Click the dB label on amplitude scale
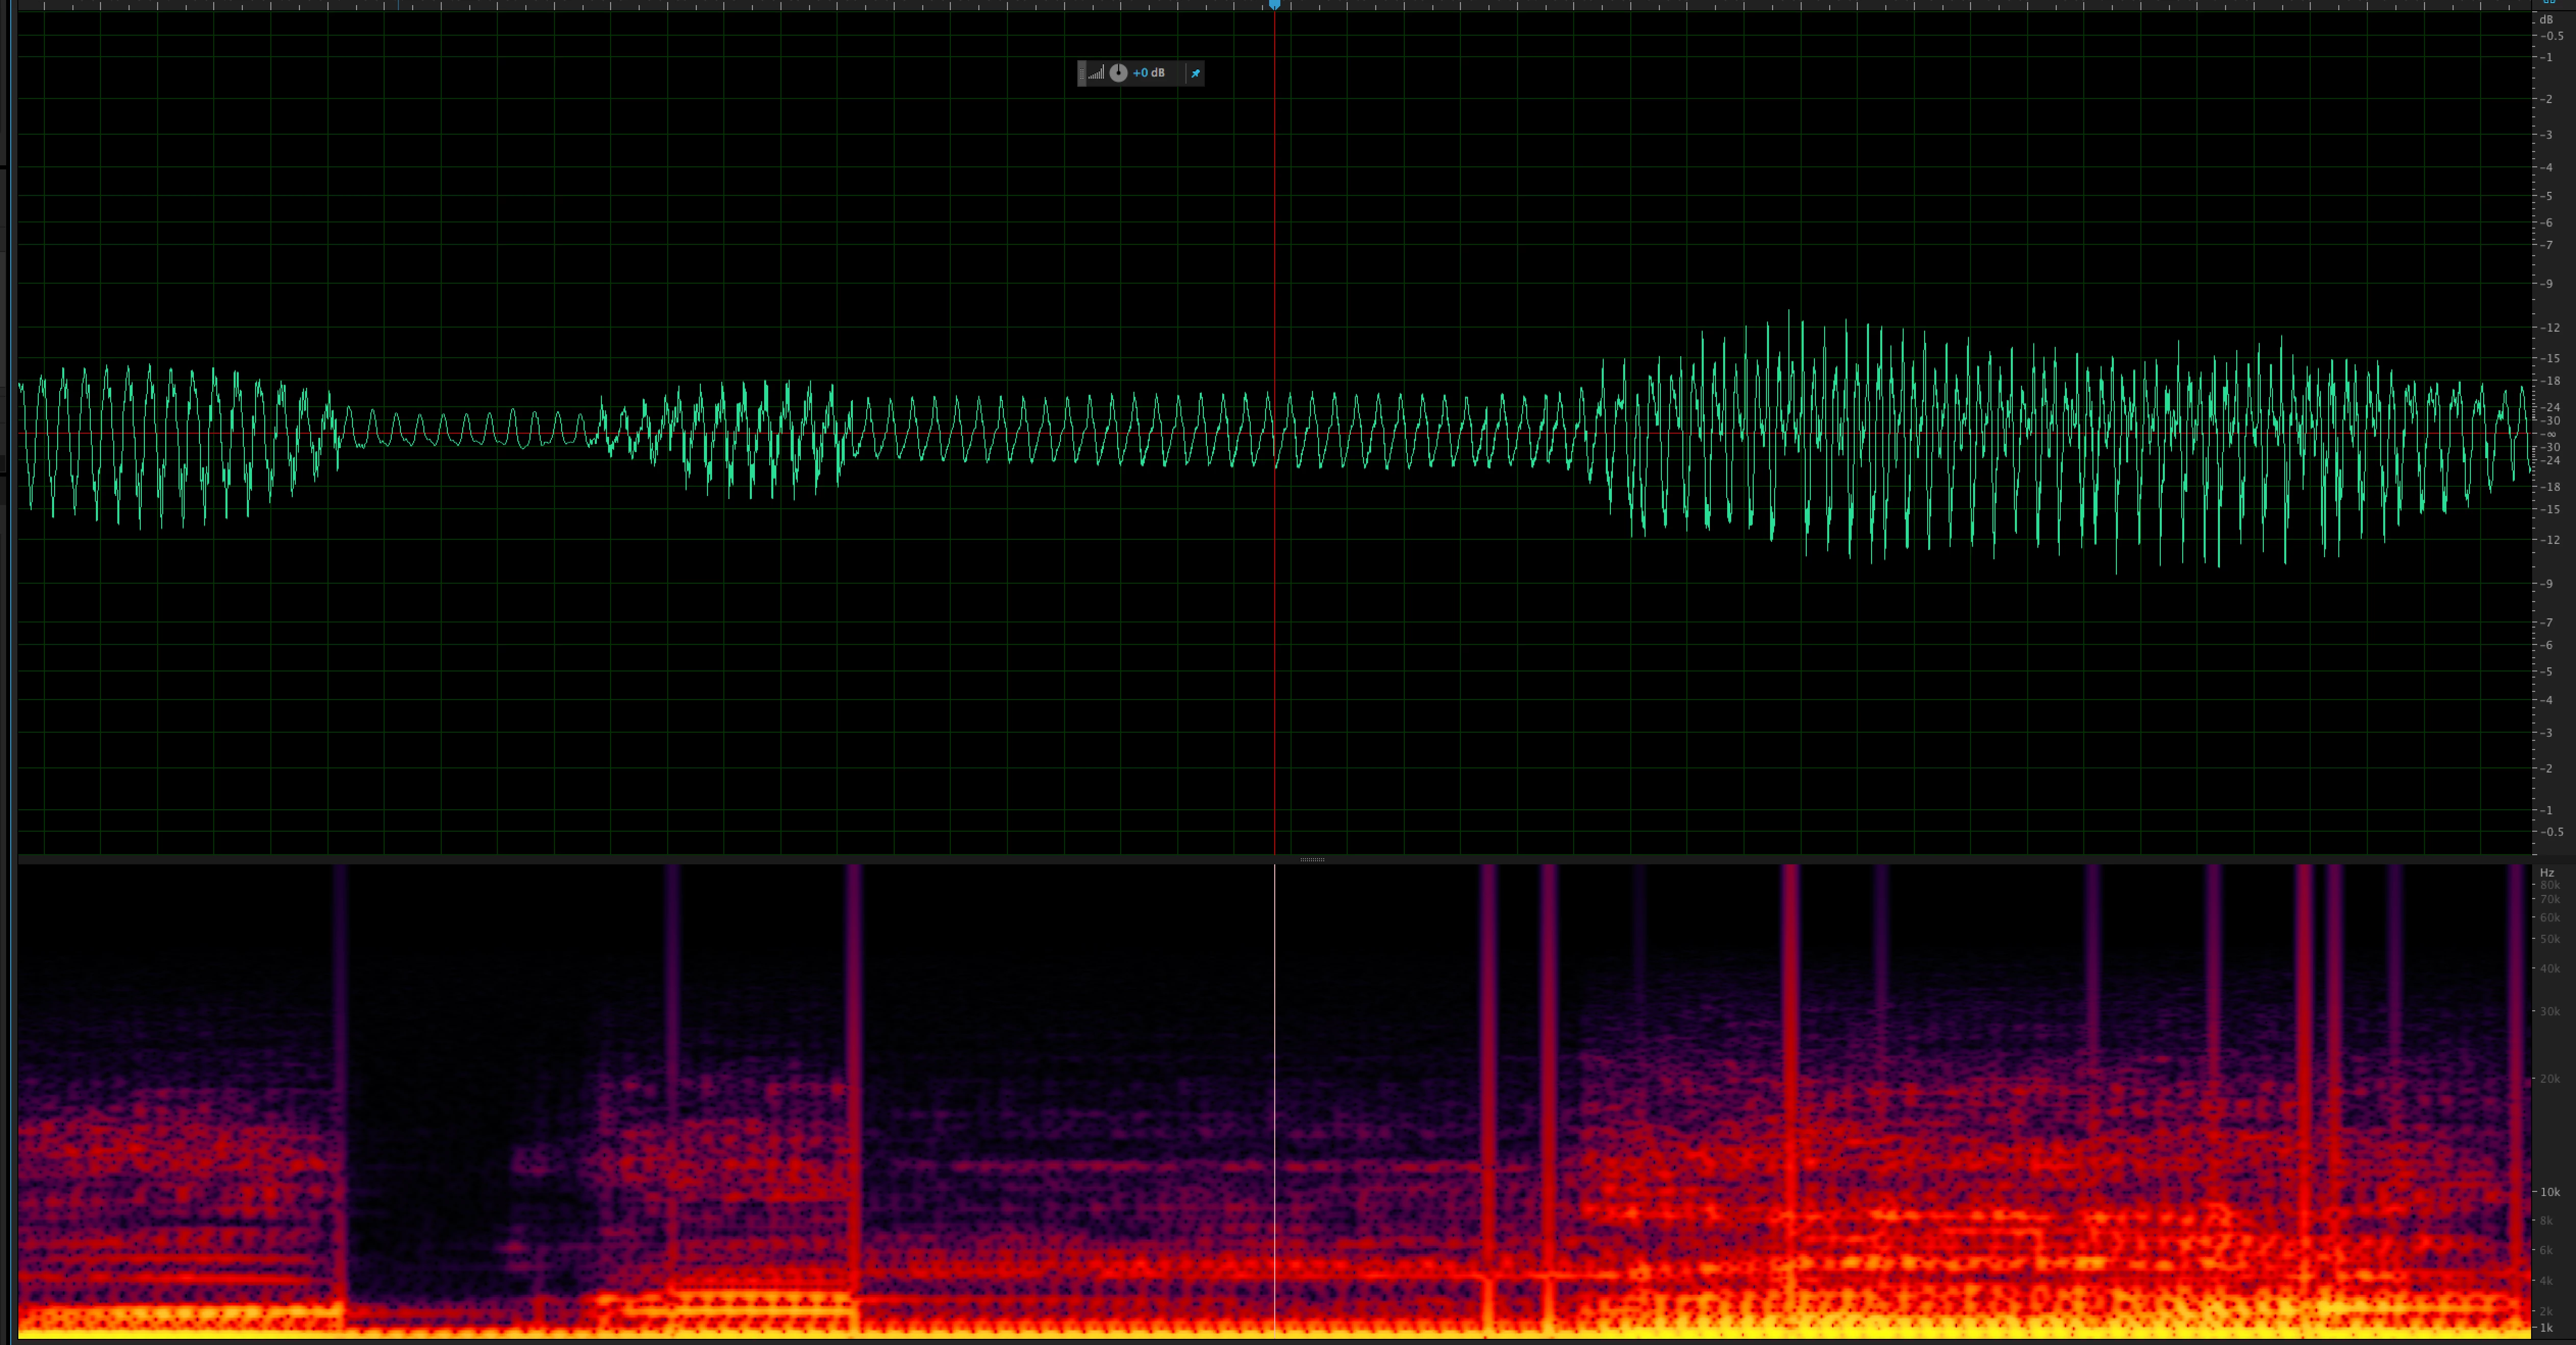The width and height of the screenshot is (2576, 1345). (2546, 20)
